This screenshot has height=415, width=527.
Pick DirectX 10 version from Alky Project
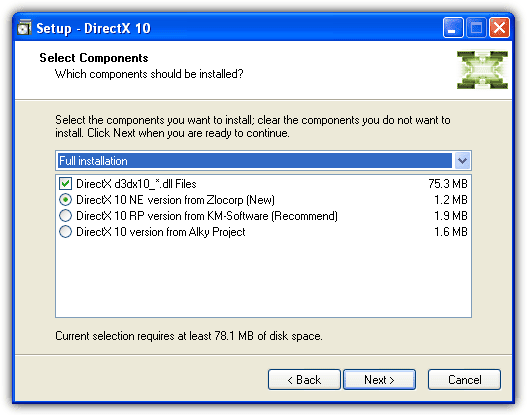point(65,232)
